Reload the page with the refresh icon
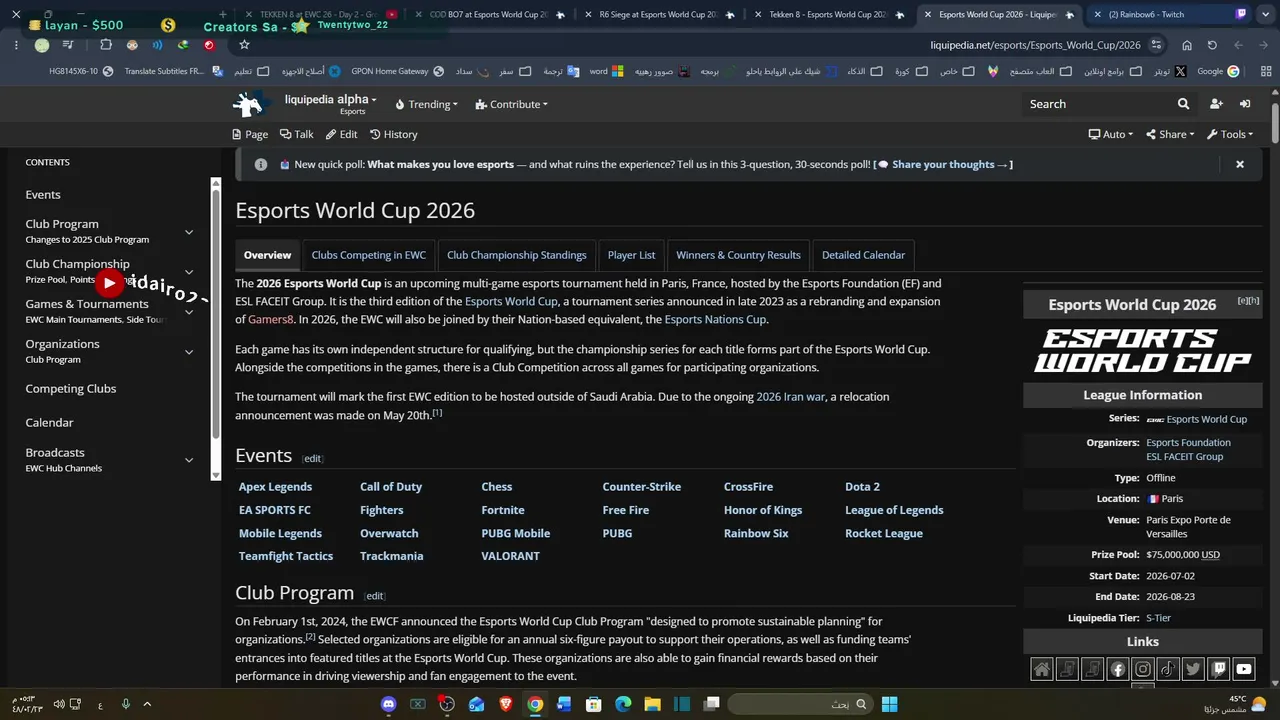The height and width of the screenshot is (720, 1280). point(1212,45)
